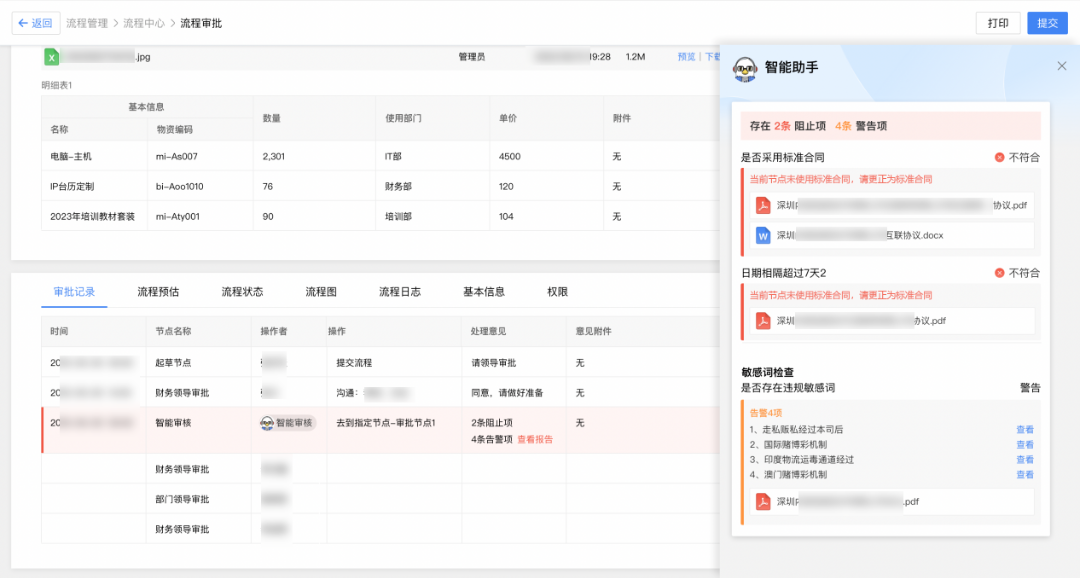Click the 查看报告 link in 智能审核 row
This screenshot has height=578, width=1080.
point(535,440)
